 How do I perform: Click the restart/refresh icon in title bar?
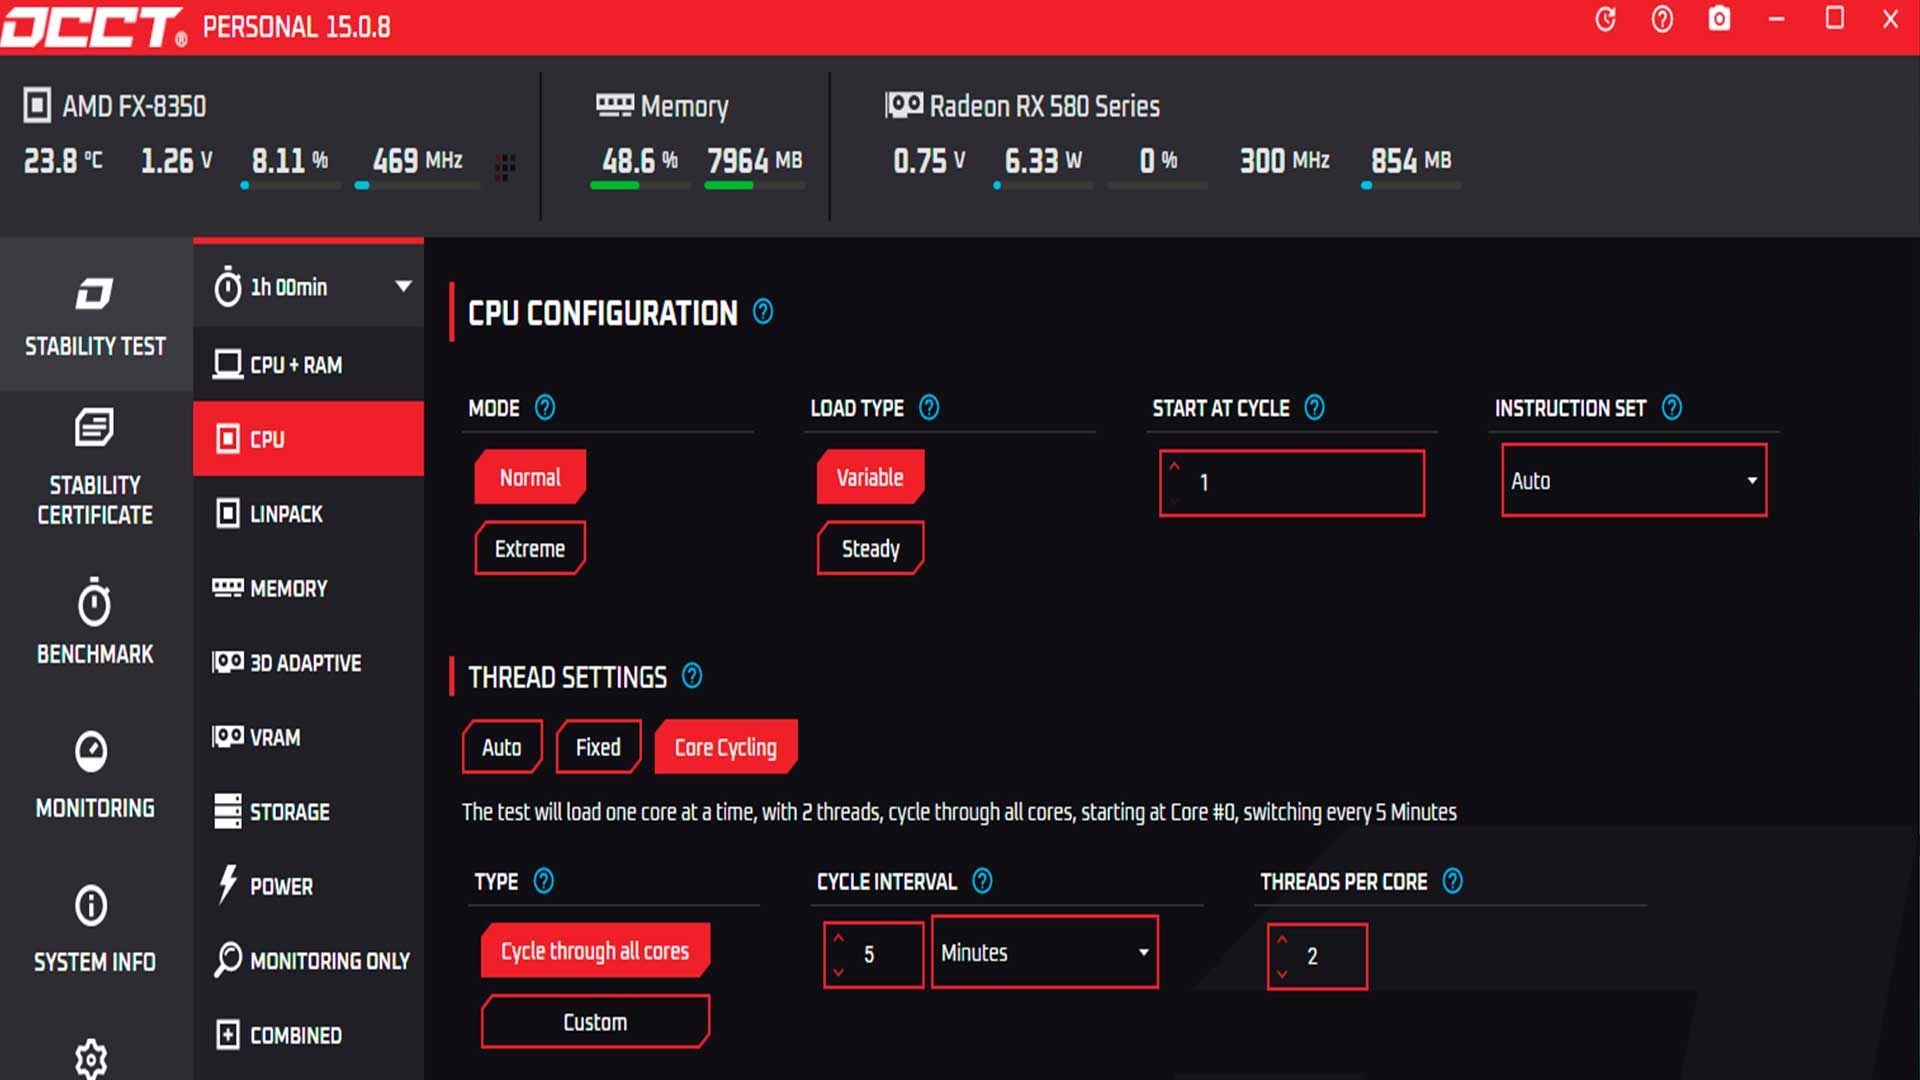coord(1605,19)
